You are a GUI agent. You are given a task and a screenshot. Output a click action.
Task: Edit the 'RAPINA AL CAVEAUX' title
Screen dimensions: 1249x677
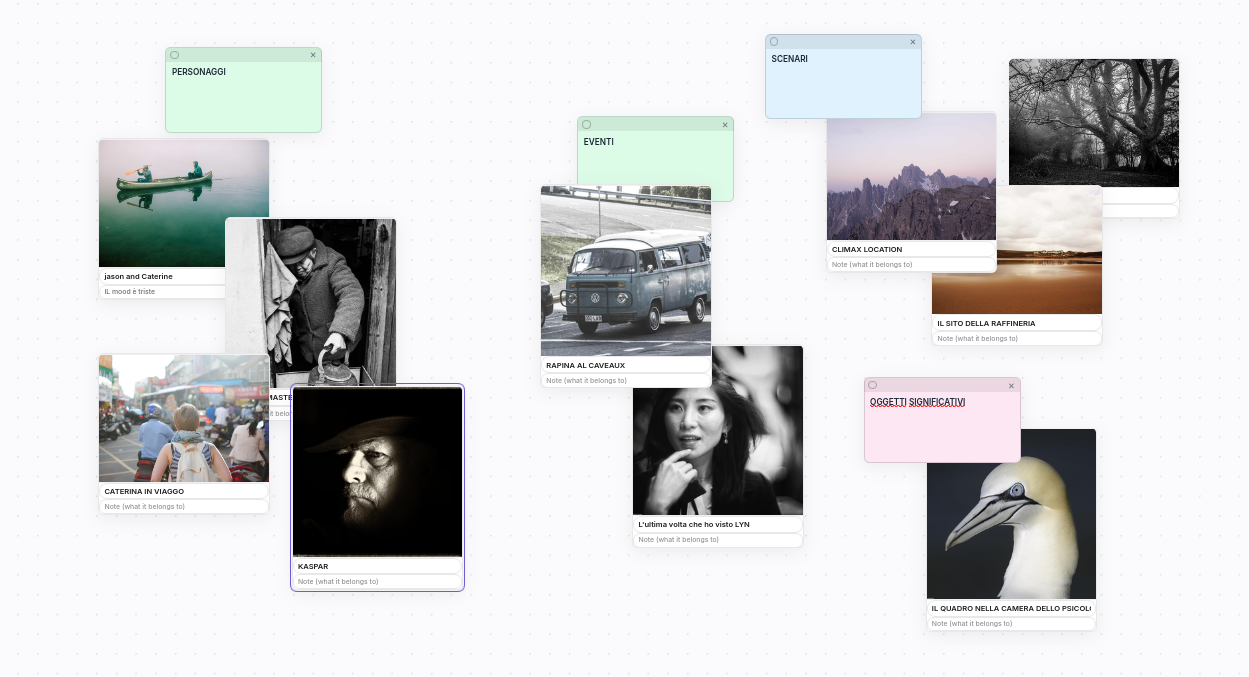pos(626,366)
